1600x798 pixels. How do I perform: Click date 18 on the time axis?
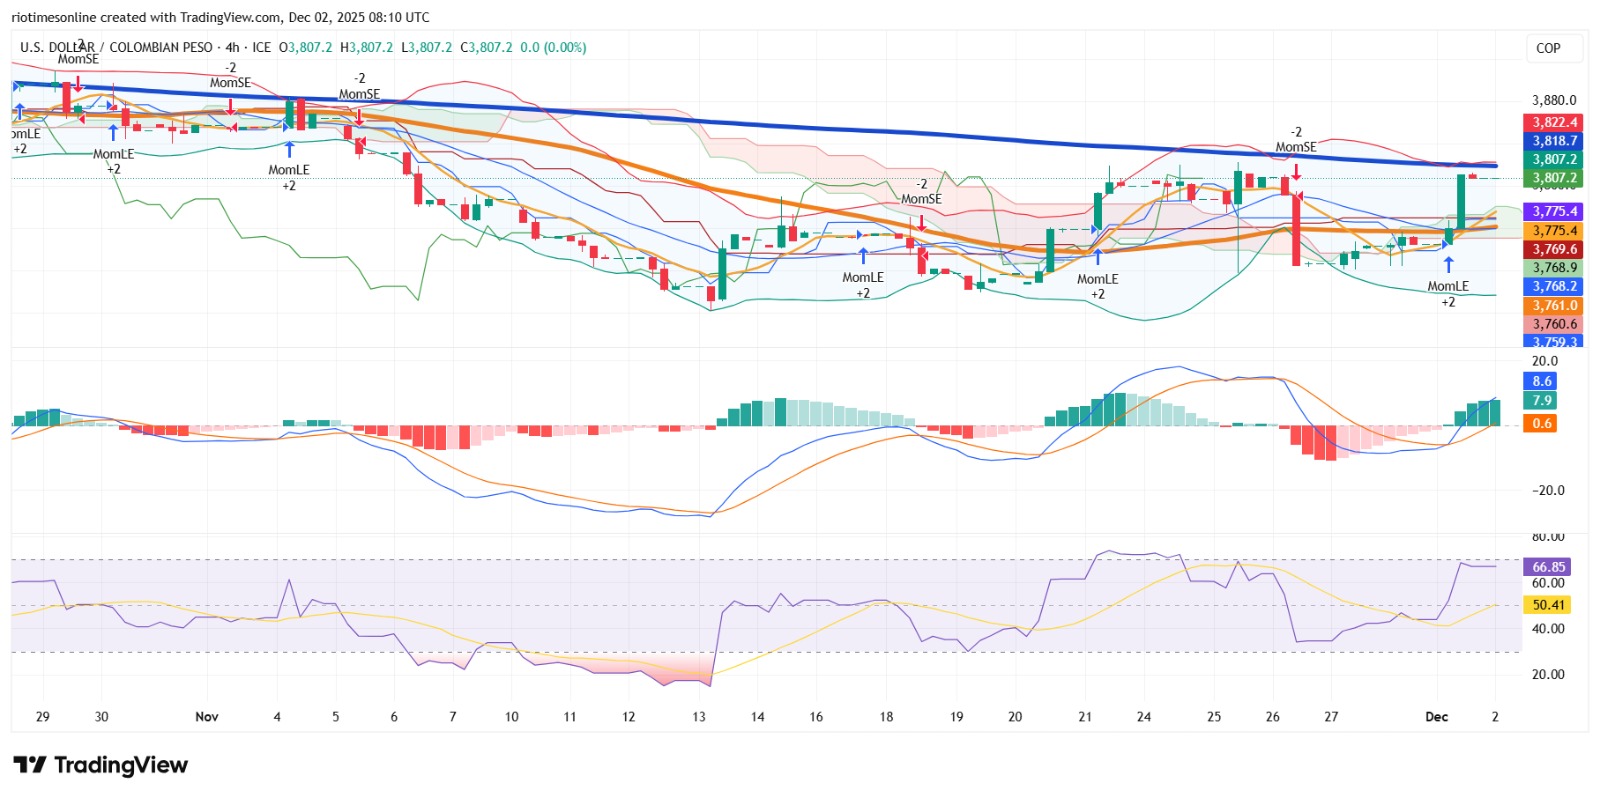coord(886,716)
